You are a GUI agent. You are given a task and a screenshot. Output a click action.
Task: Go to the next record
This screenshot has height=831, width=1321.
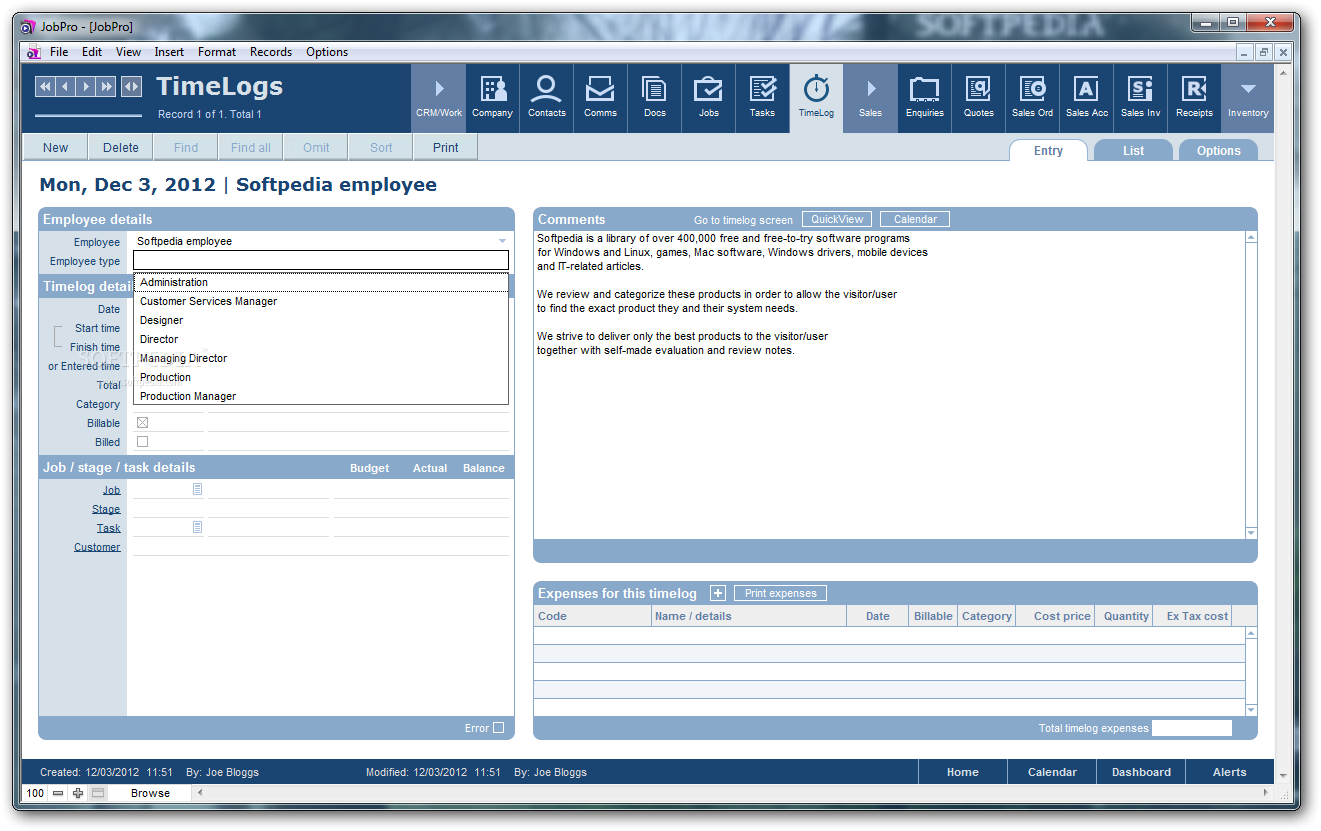[x=86, y=87]
